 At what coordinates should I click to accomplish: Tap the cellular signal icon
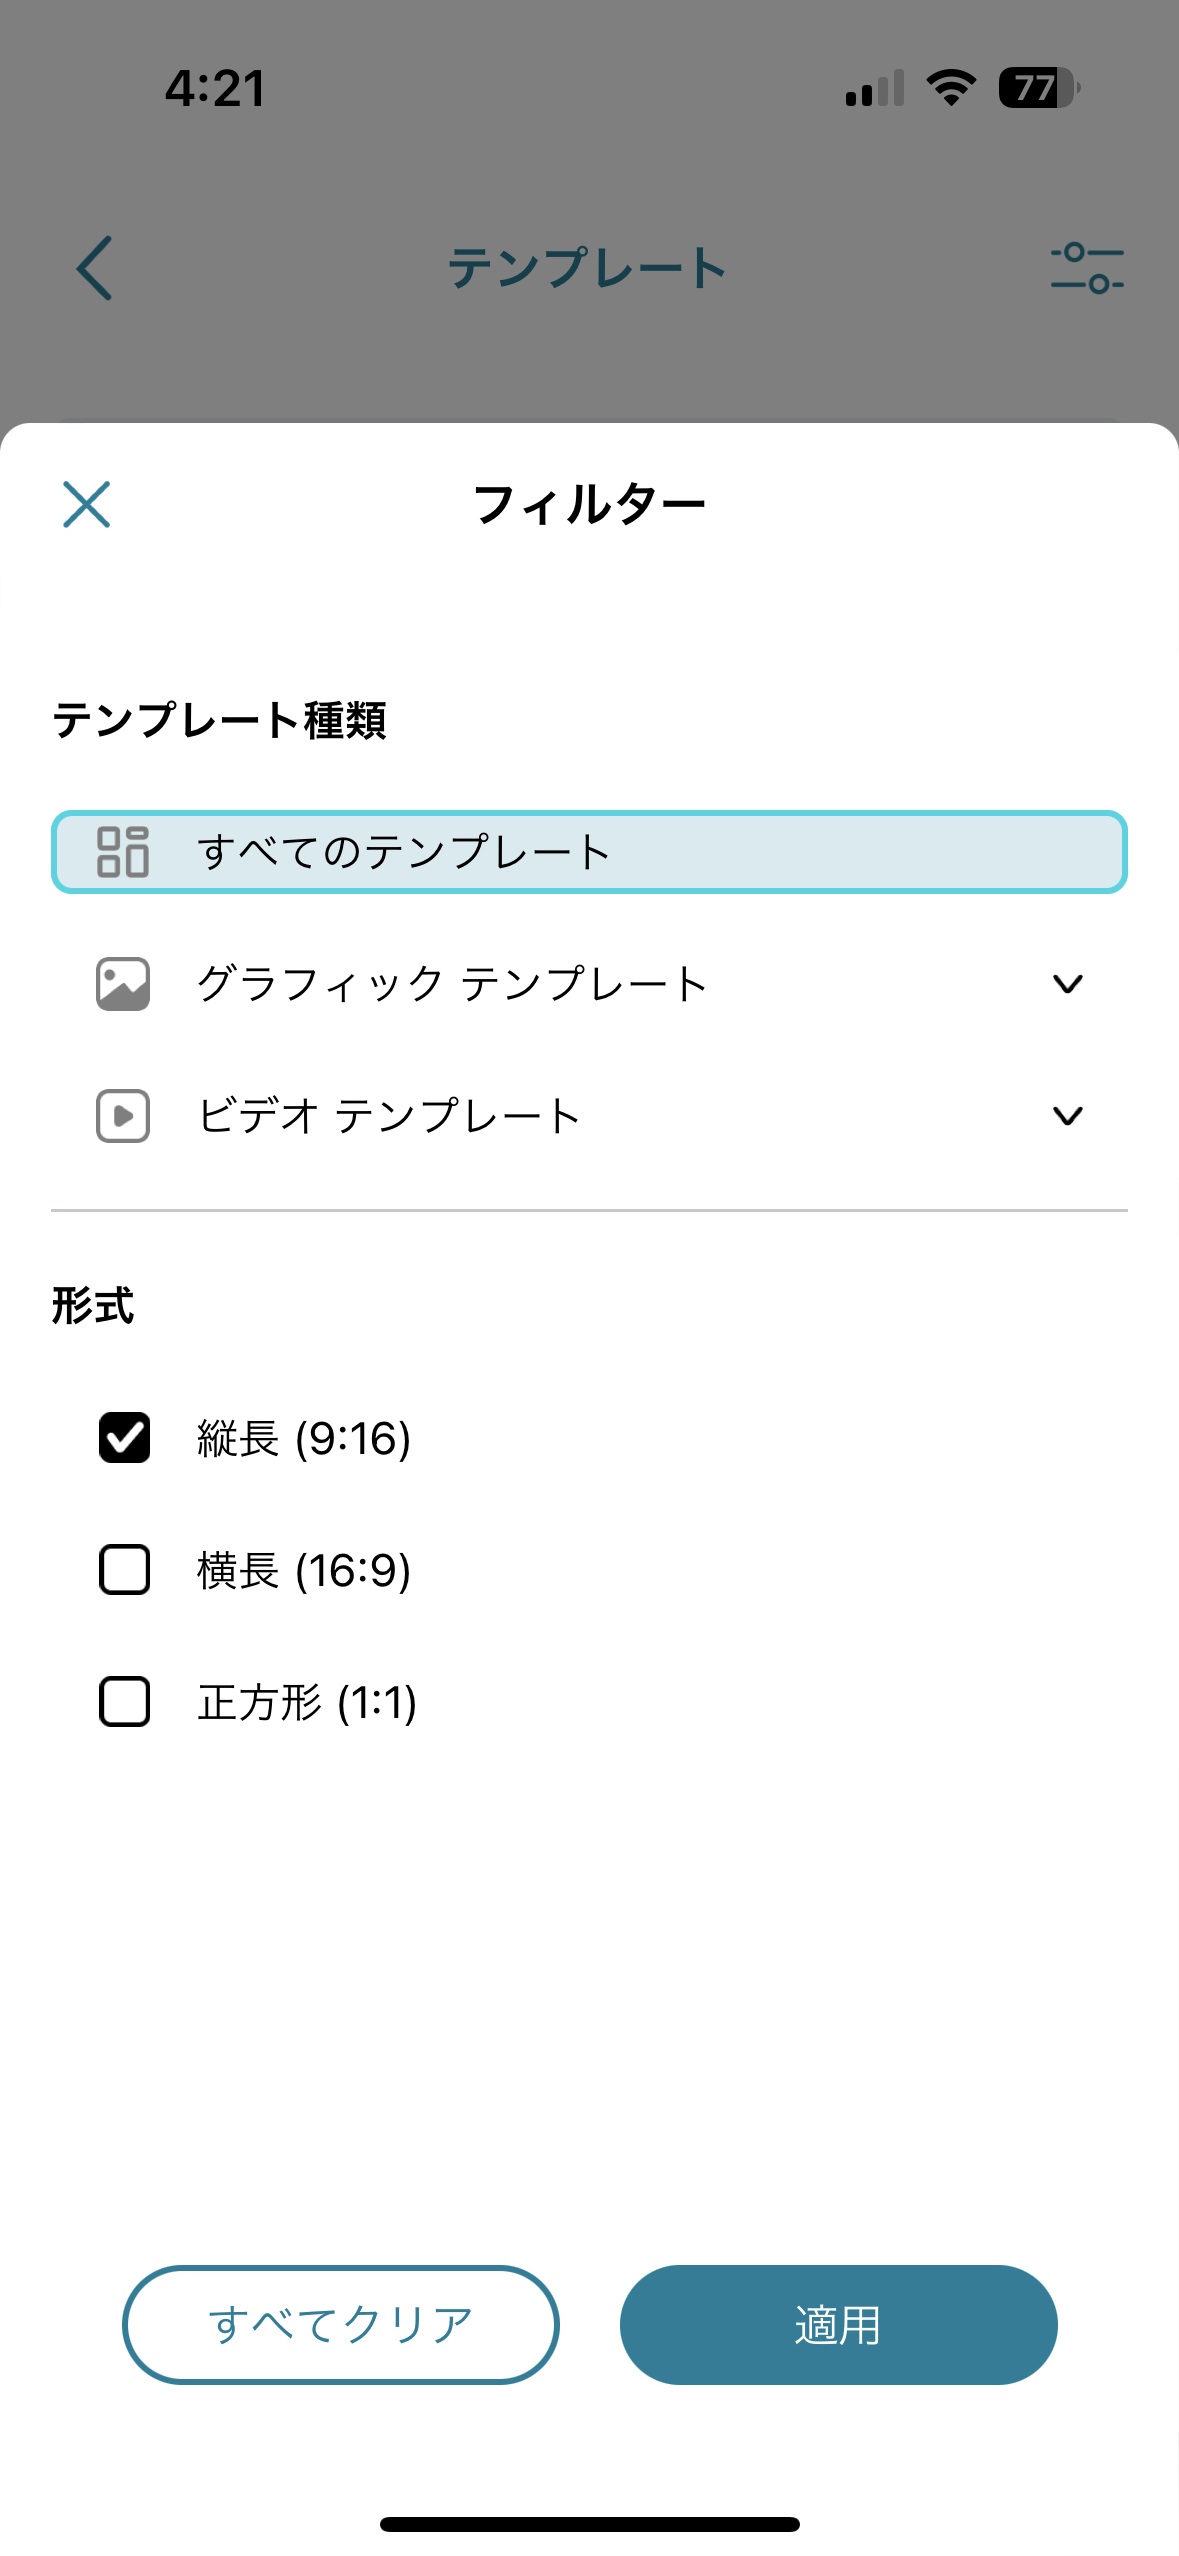(875, 88)
